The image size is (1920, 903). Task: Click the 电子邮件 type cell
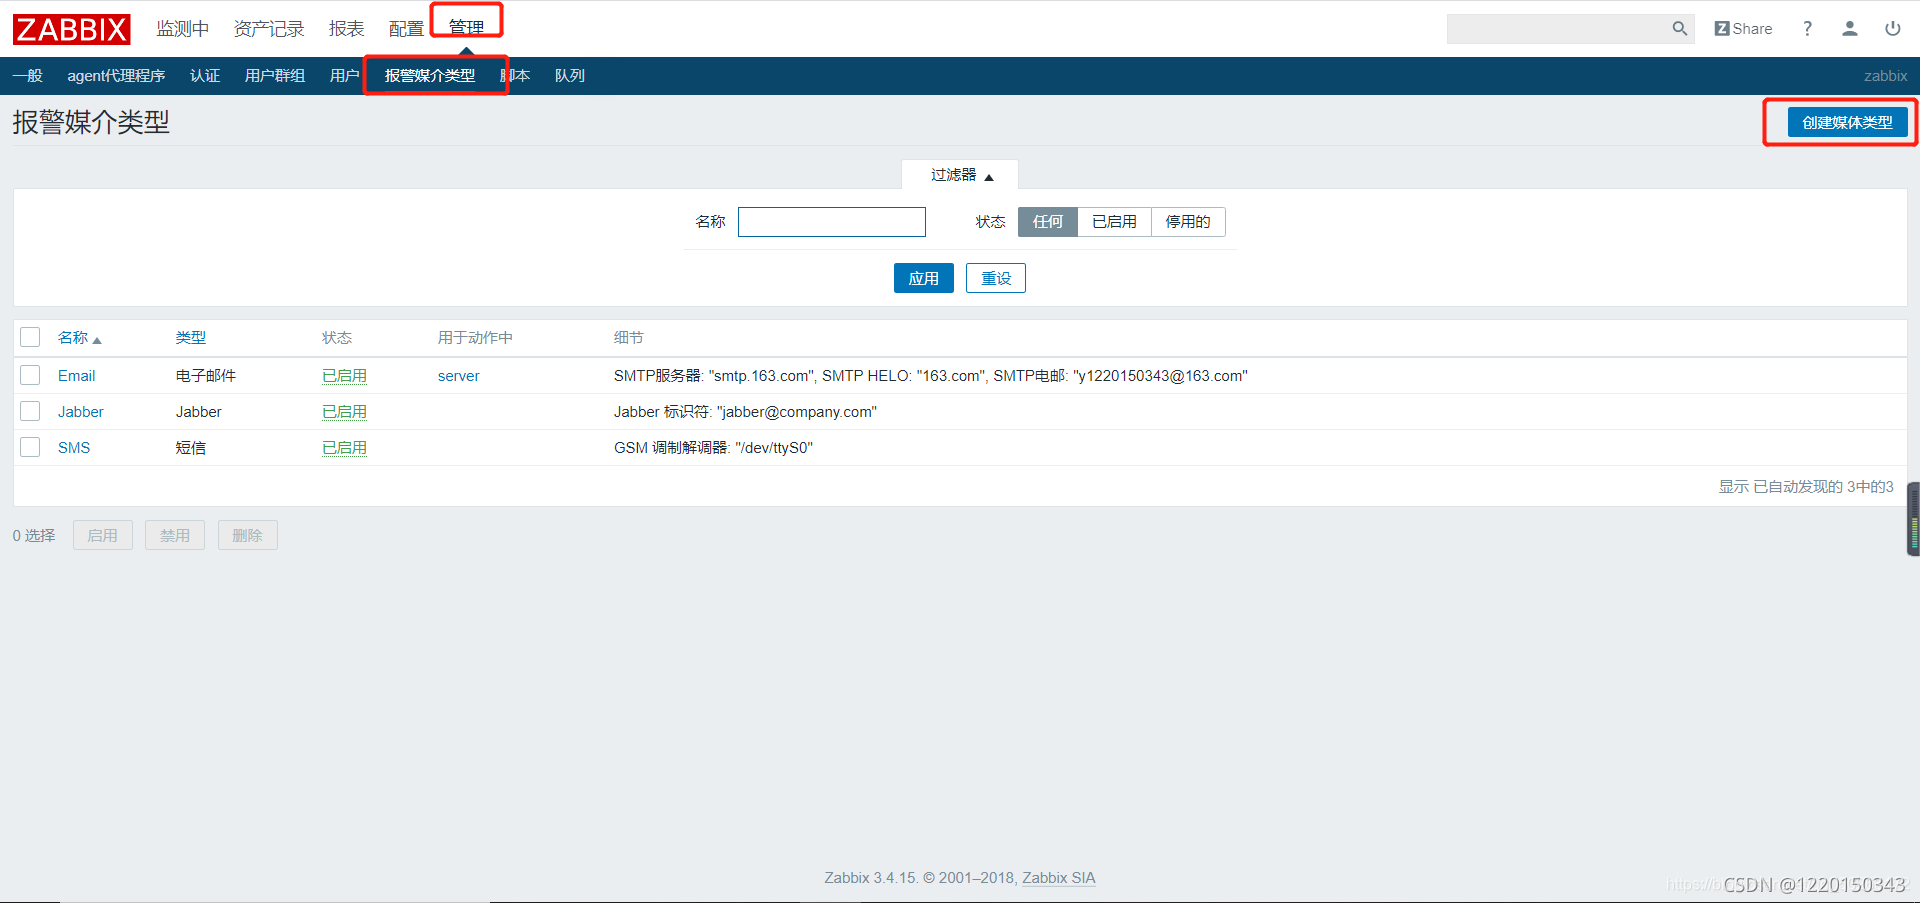(206, 376)
